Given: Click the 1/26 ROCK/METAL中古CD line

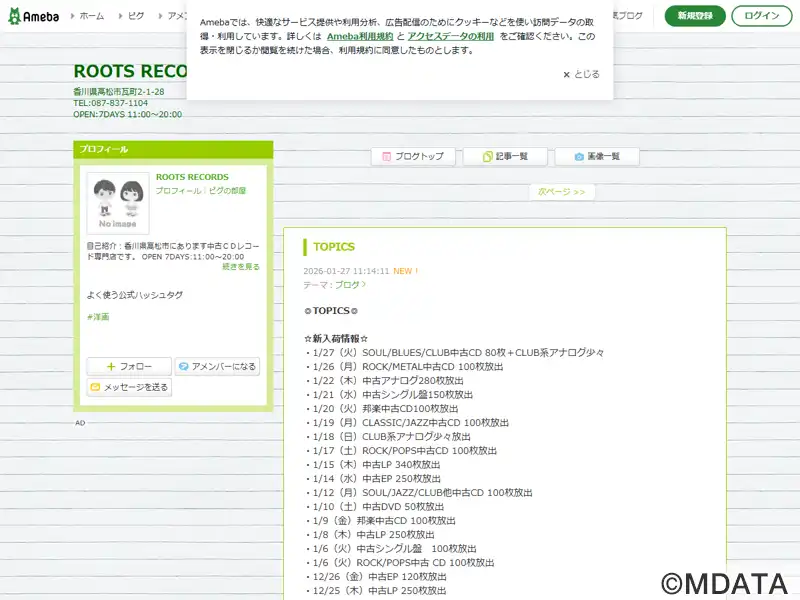Looking at the screenshot, I should point(405,366).
